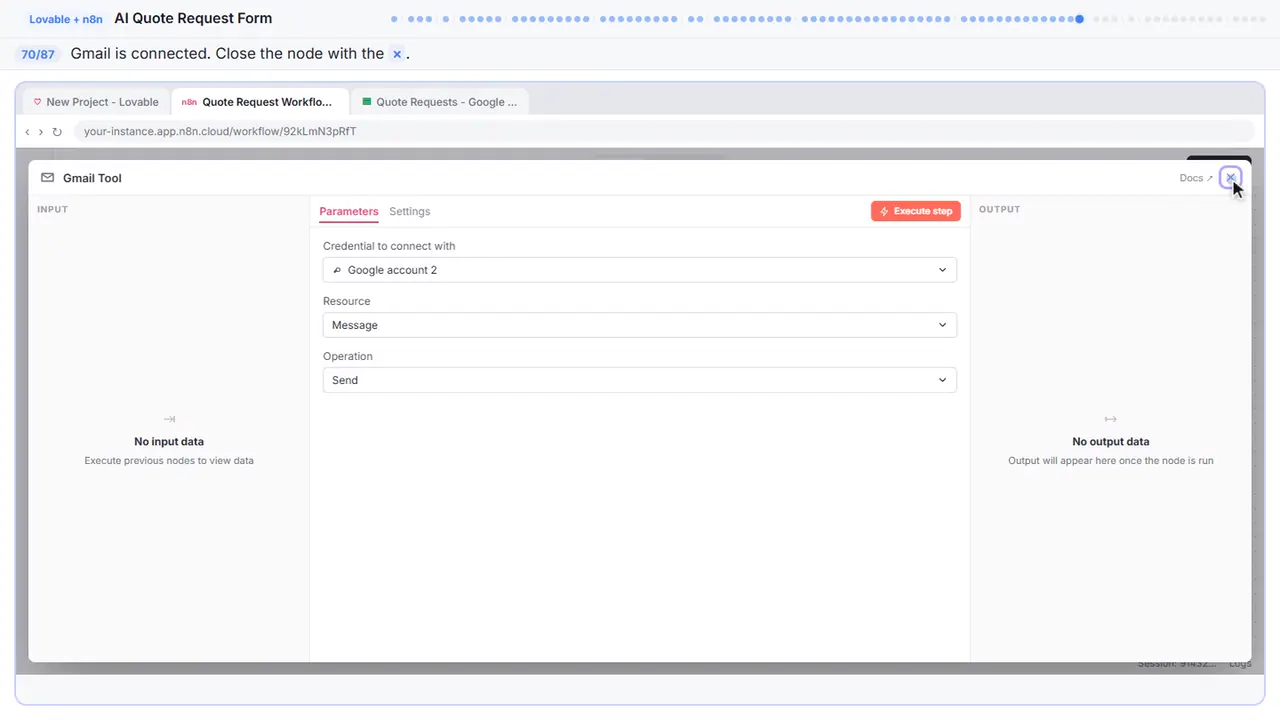Click the no input data arrow icon
This screenshot has width=1280, height=720.
click(169, 419)
